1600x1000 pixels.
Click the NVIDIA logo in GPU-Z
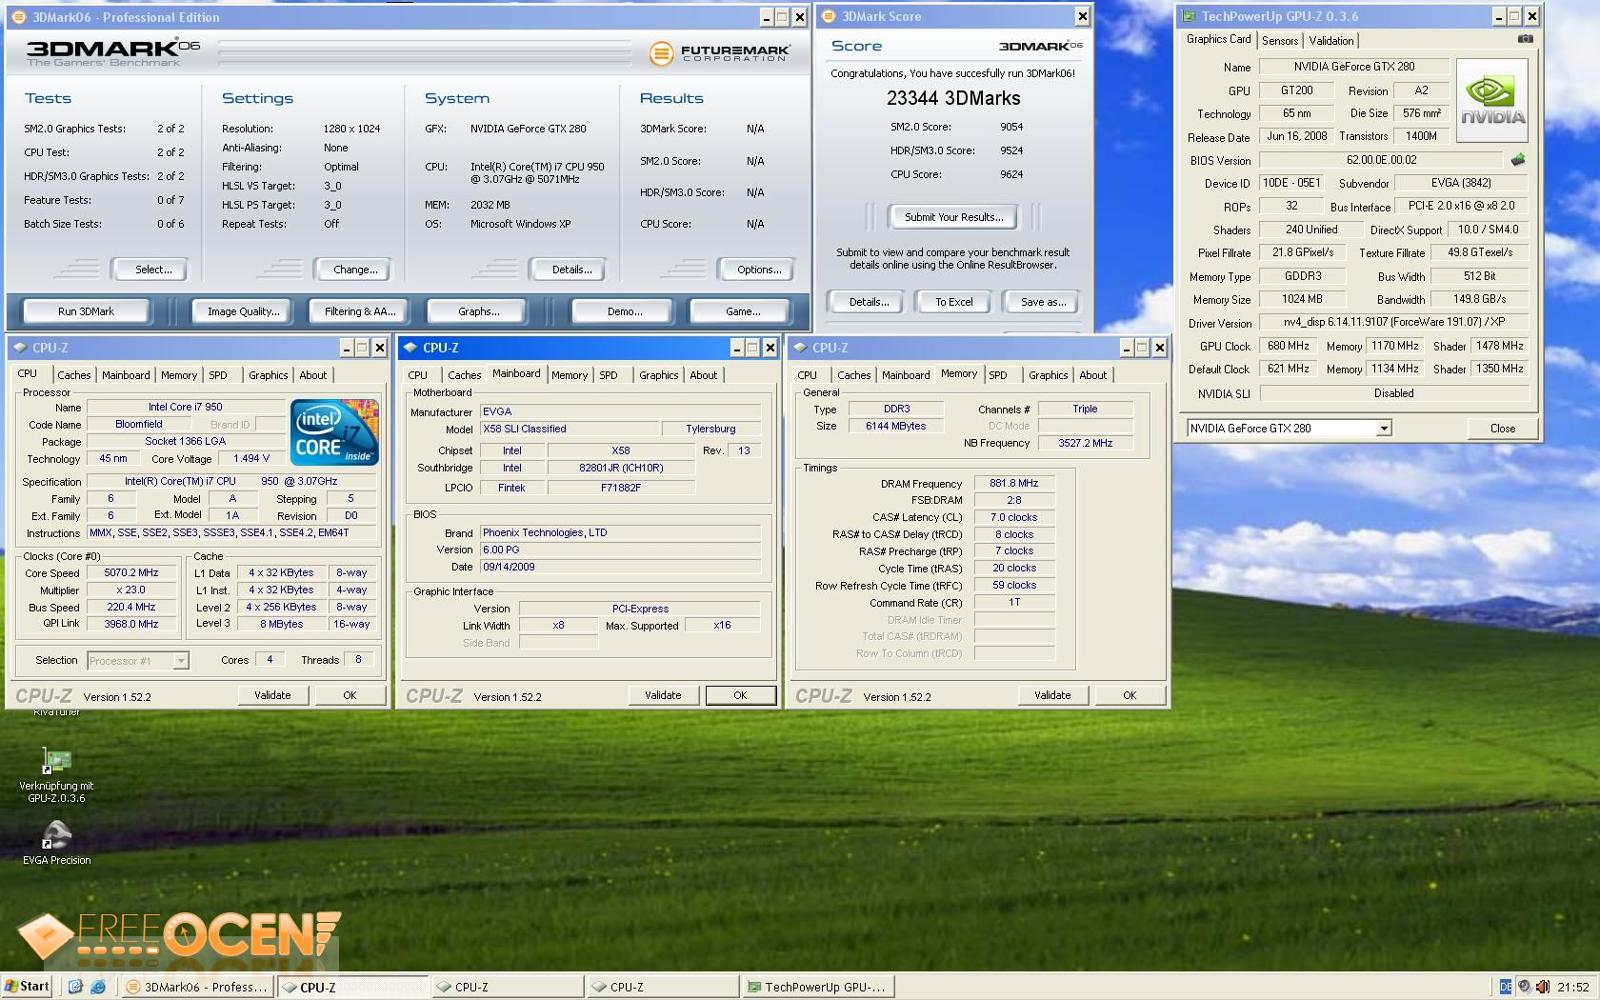(1492, 100)
